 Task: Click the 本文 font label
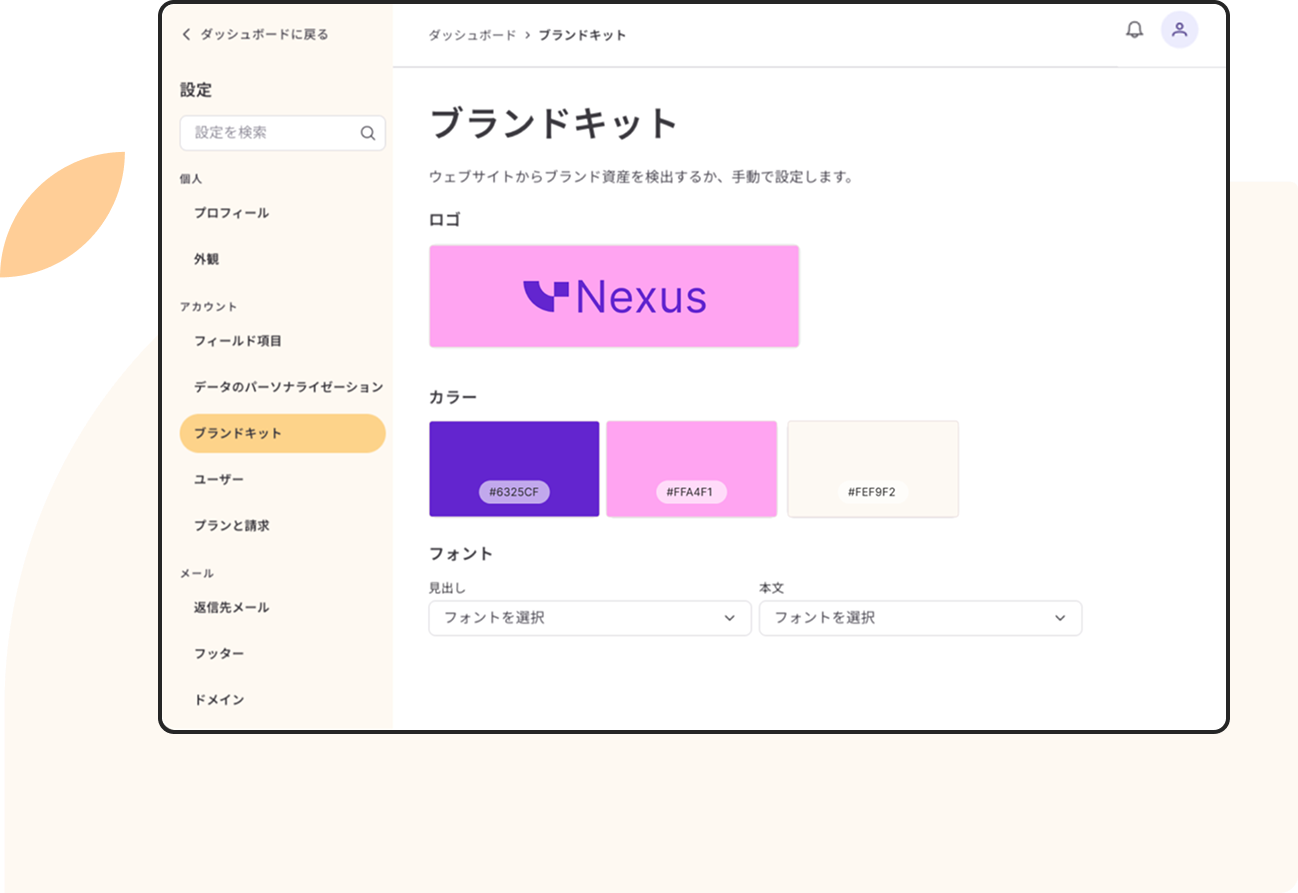[x=772, y=588]
